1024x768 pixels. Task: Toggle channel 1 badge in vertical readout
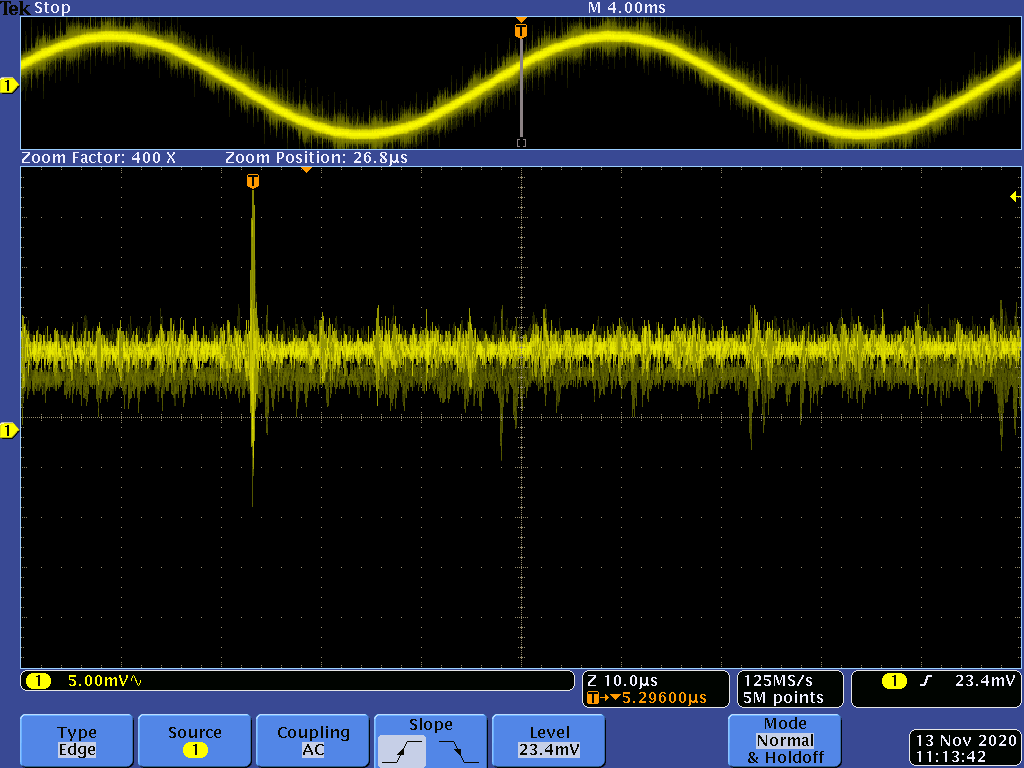(x=38, y=682)
